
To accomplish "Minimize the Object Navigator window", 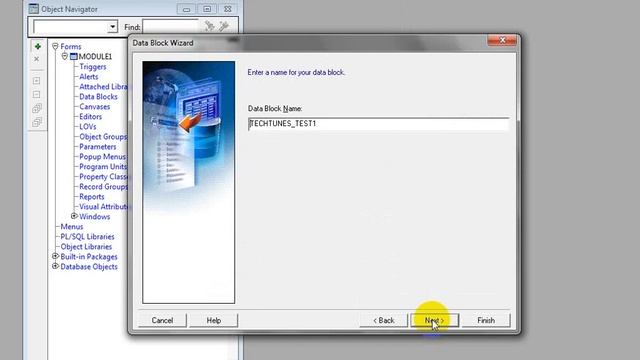I will click(x=187, y=9).
